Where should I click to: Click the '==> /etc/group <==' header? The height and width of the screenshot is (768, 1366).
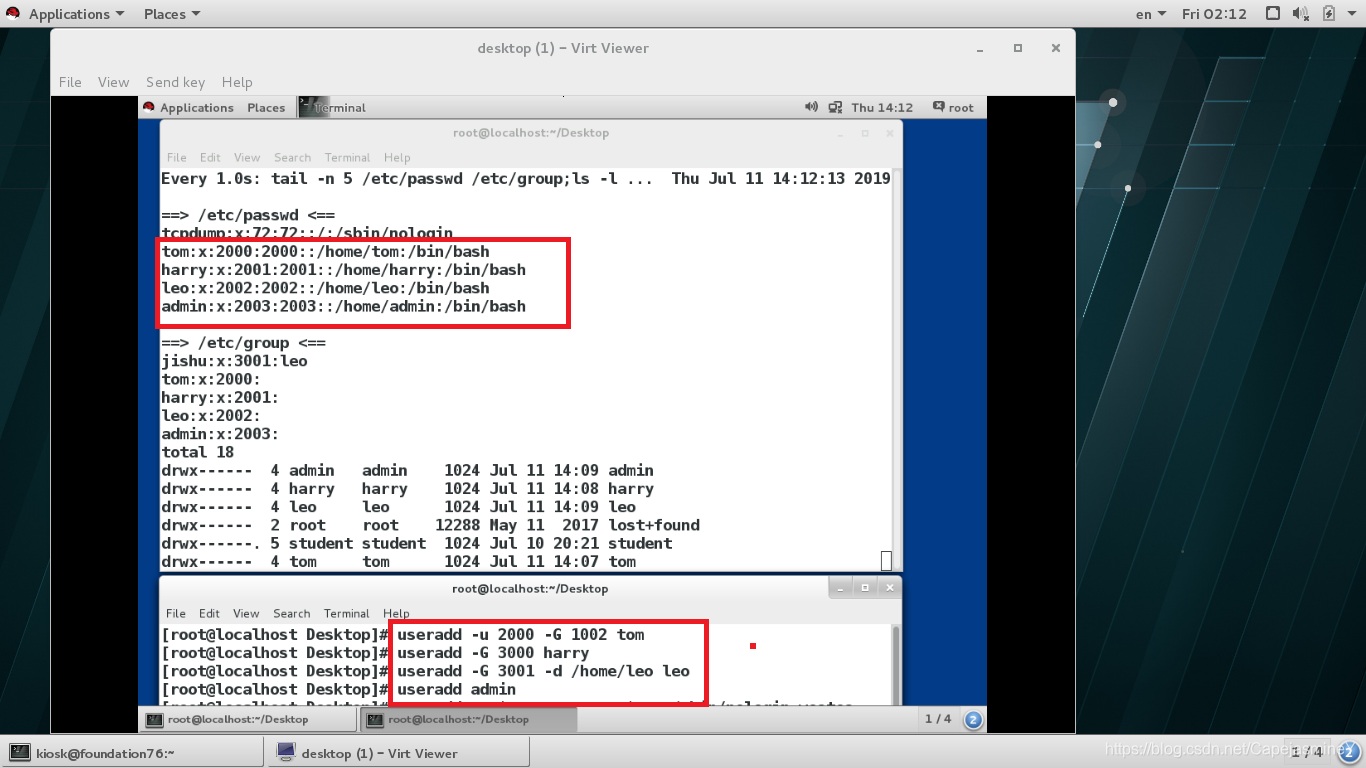243,343
